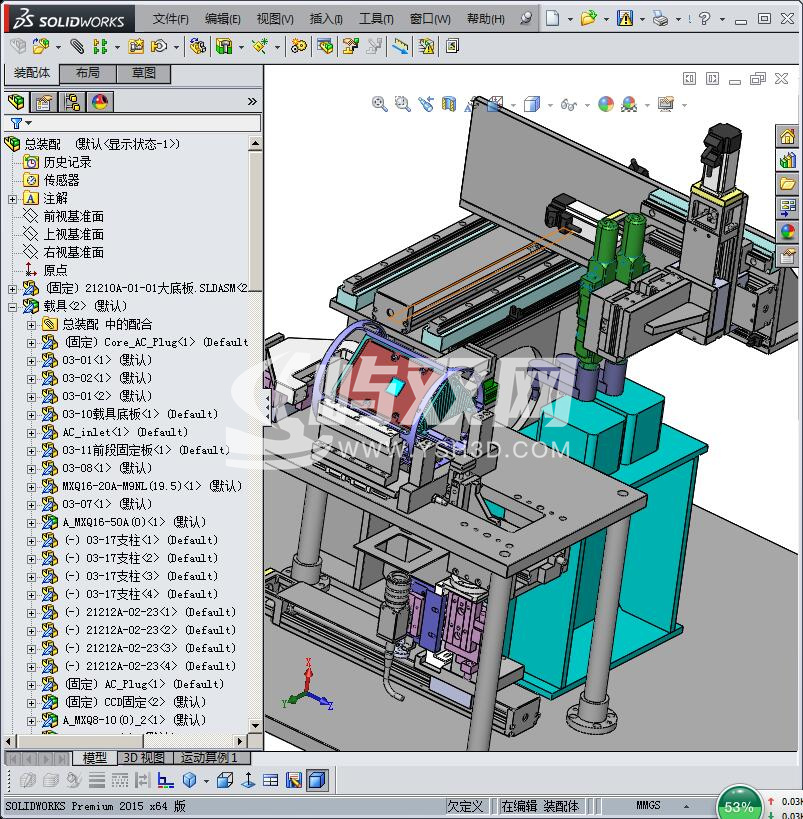Collapse the 载具<2> tree node
This screenshot has width=803, height=819.
point(13,307)
